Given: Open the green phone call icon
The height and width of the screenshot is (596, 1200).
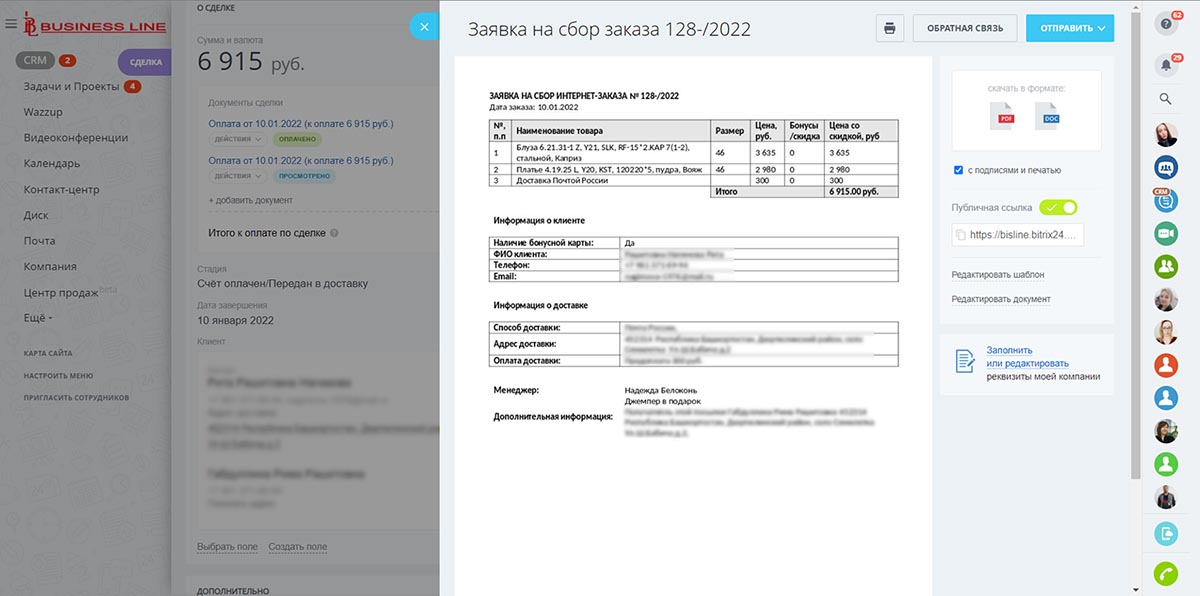Looking at the screenshot, I should [x=1165, y=573].
